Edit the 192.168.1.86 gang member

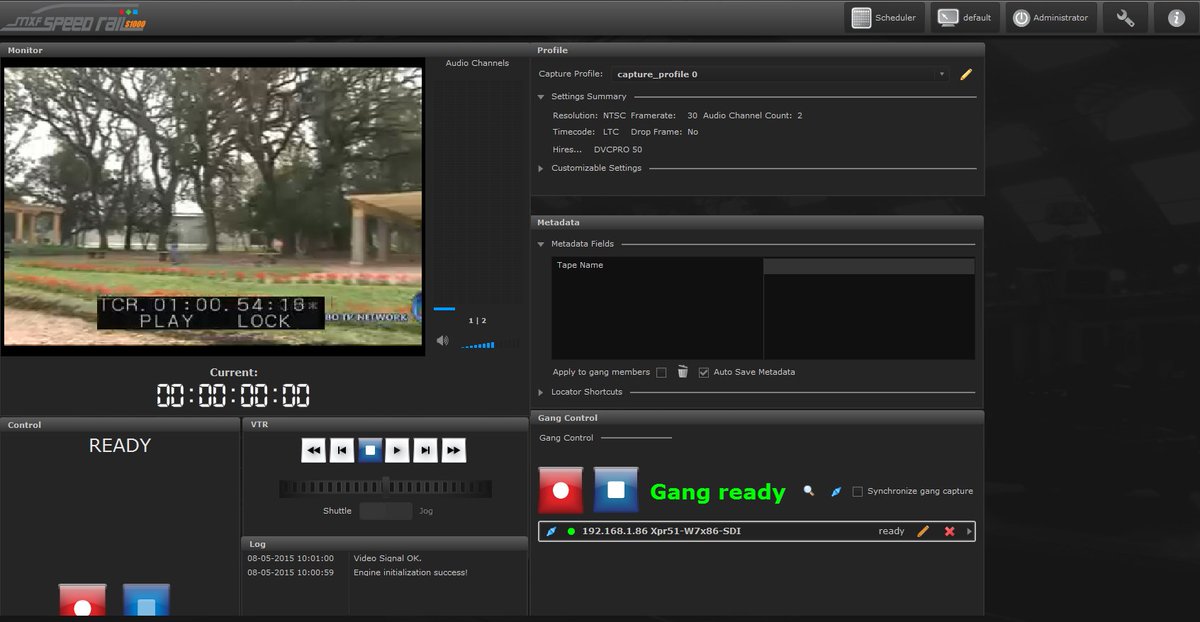click(x=923, y=531)
